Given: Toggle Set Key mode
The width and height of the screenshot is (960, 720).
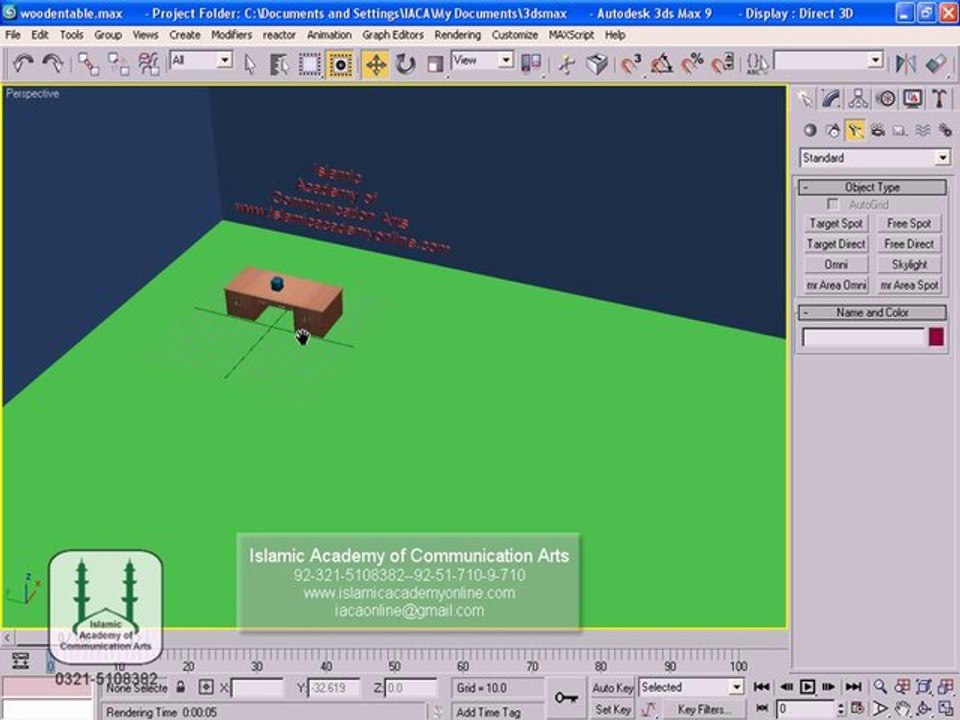Looking at the screenshot, I should tap(612, 710).
